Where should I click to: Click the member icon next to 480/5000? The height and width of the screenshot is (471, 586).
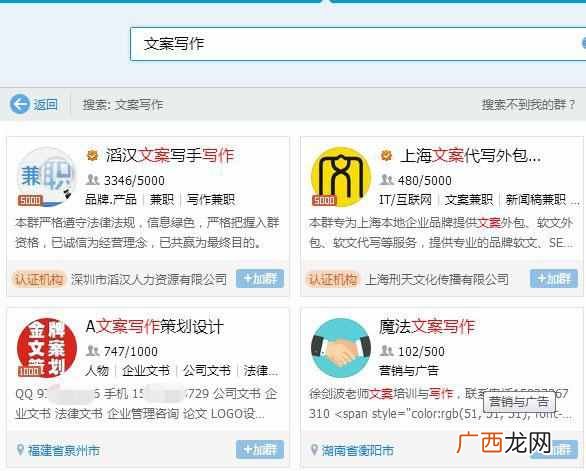[386, 180]
